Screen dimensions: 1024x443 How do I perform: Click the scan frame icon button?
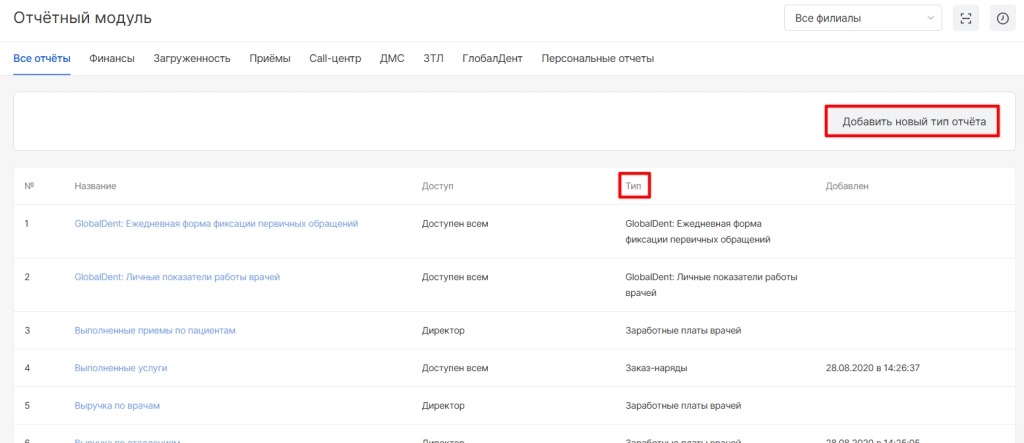pyautogui.click(x=965, y=18)
